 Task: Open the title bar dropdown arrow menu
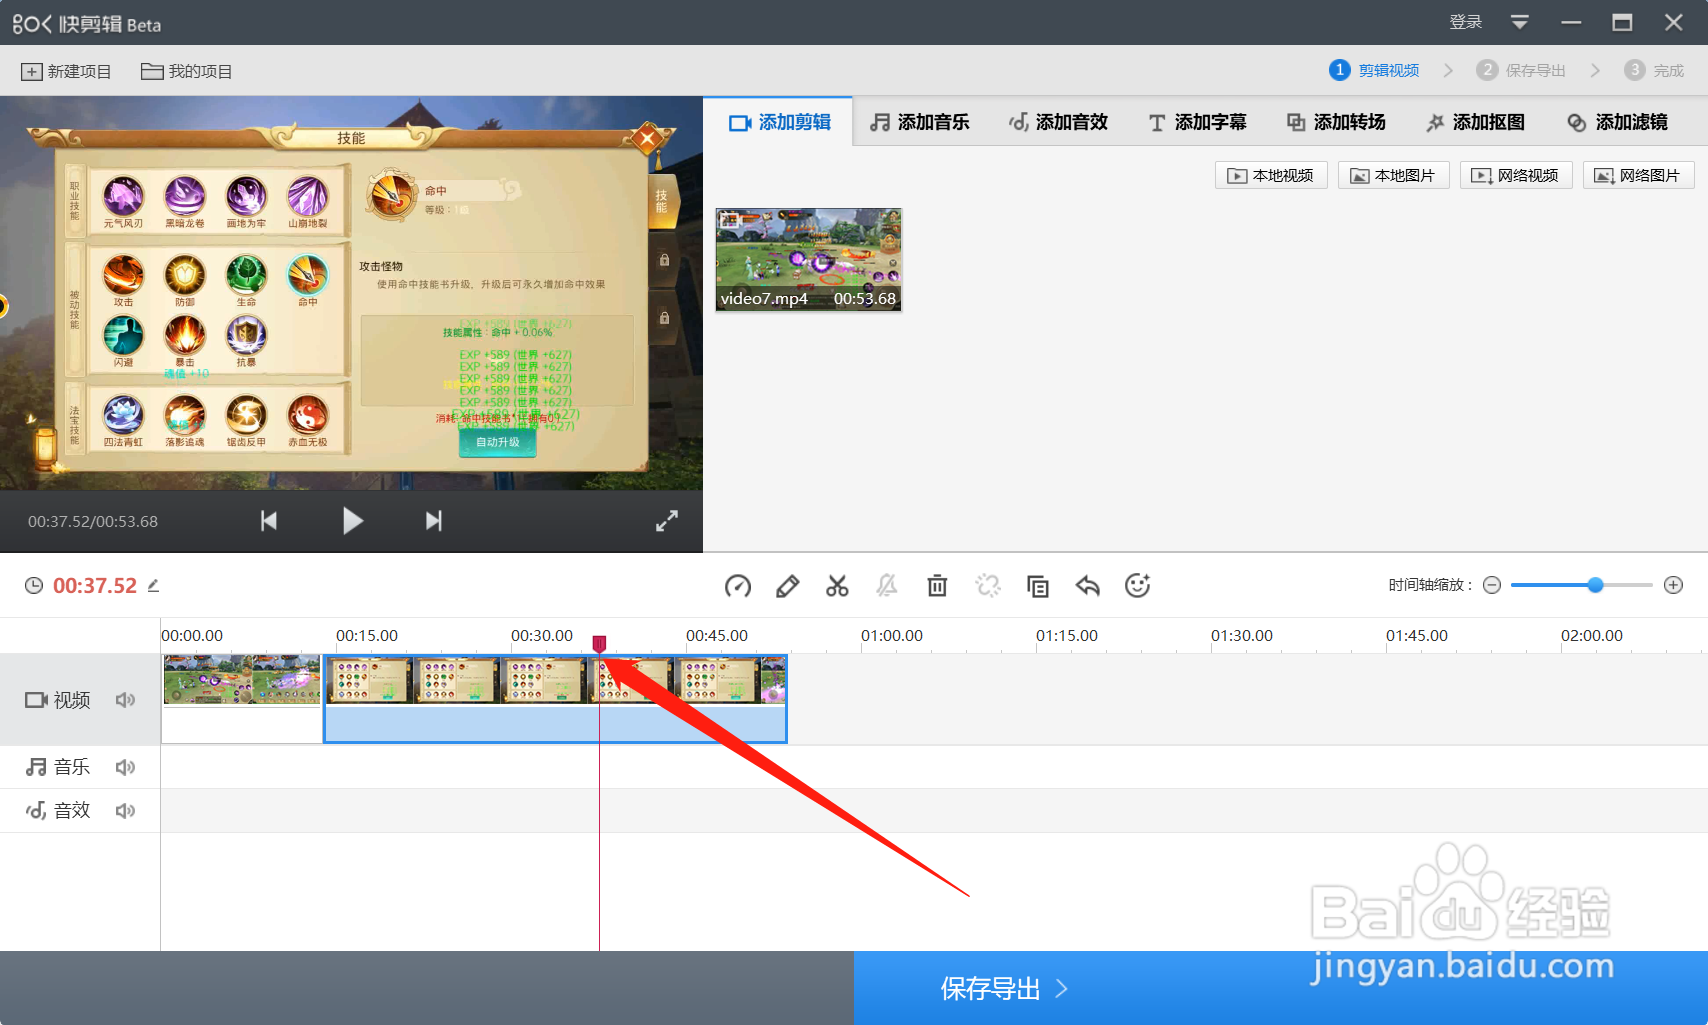1520,21
